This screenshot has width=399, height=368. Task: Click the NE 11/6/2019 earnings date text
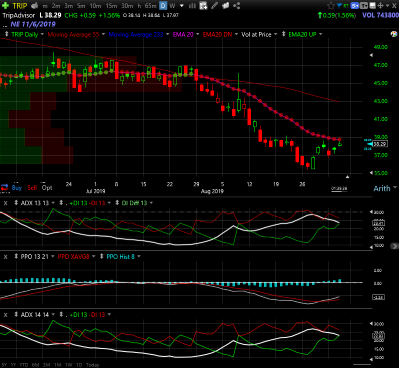pos(33,24)
